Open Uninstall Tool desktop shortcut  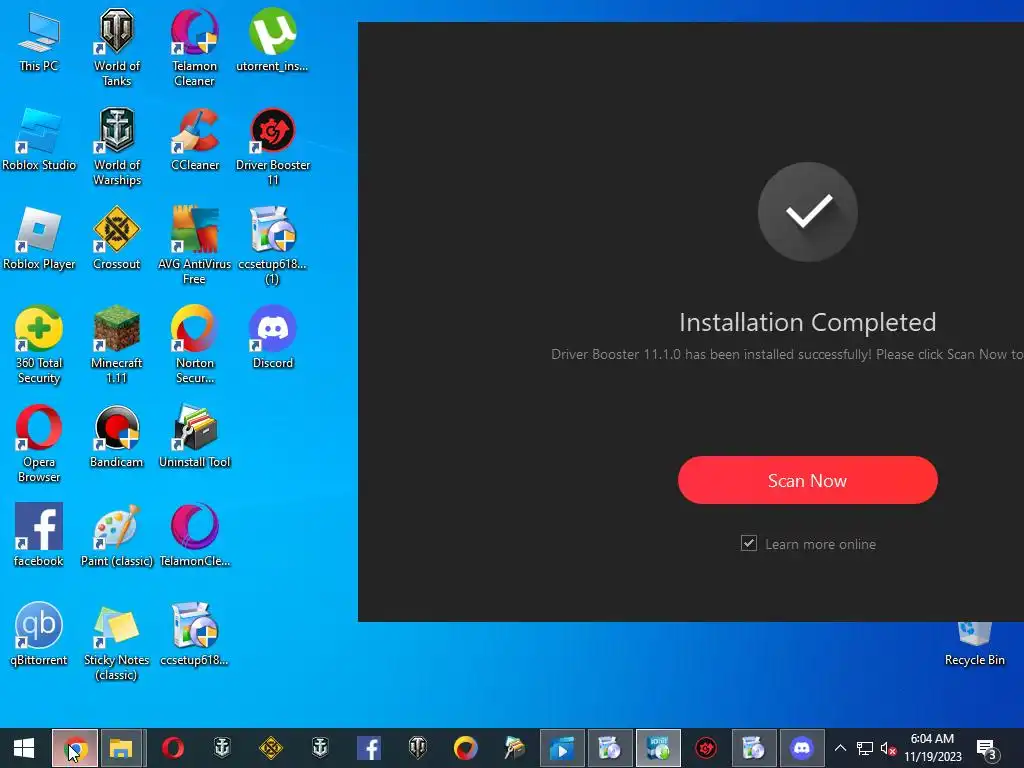pos(195,437)
